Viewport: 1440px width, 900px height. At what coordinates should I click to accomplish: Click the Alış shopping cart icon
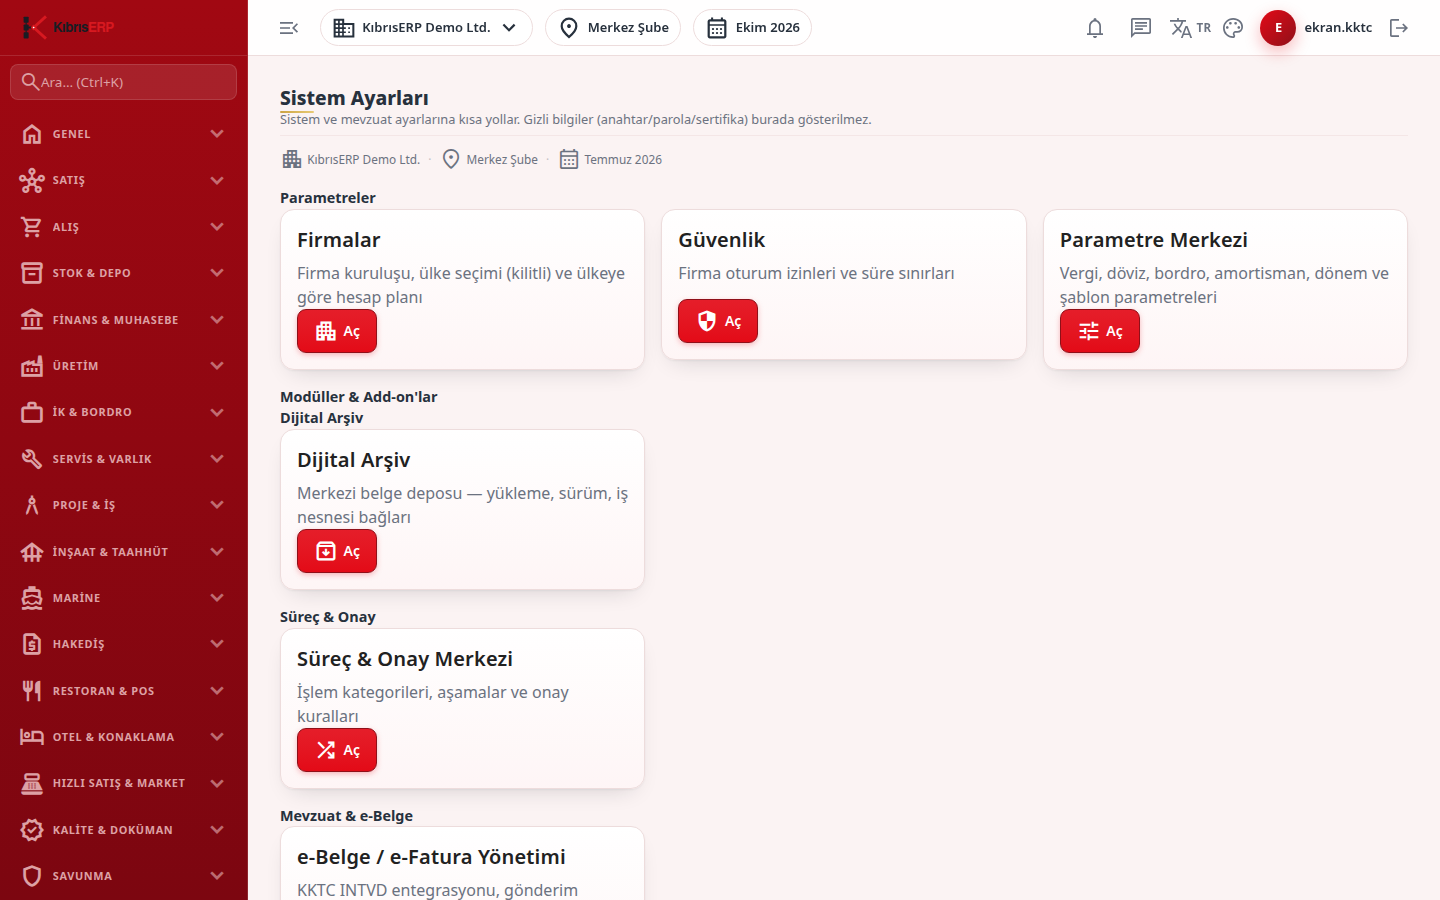32,227
